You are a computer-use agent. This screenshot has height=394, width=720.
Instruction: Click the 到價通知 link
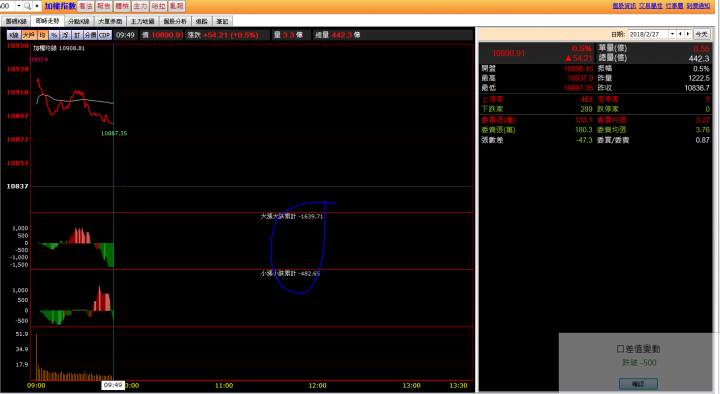pos(698,6)
